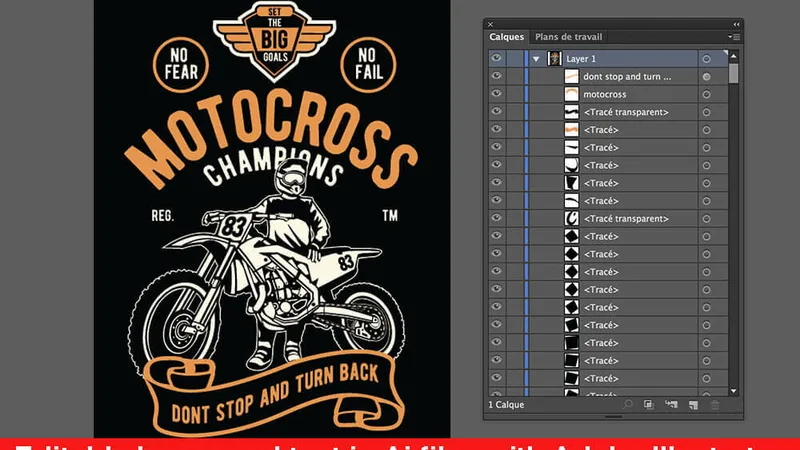The image size is (800, 450).
Task: Select the NO FAIL badge in the artwork
Action: coord(368,65)
